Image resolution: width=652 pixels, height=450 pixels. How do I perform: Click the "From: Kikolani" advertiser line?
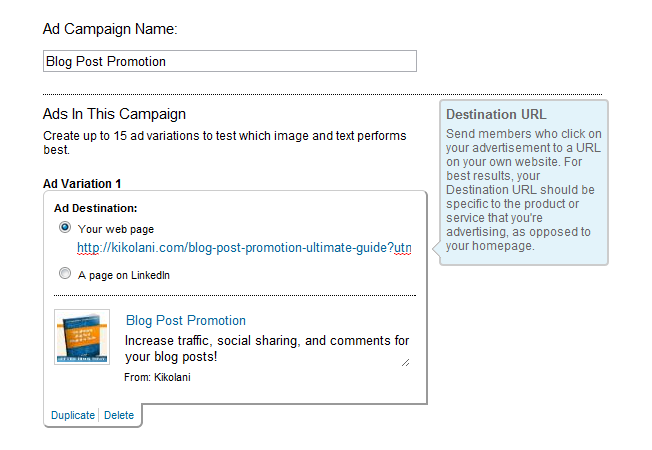click(x=157, y=377)
